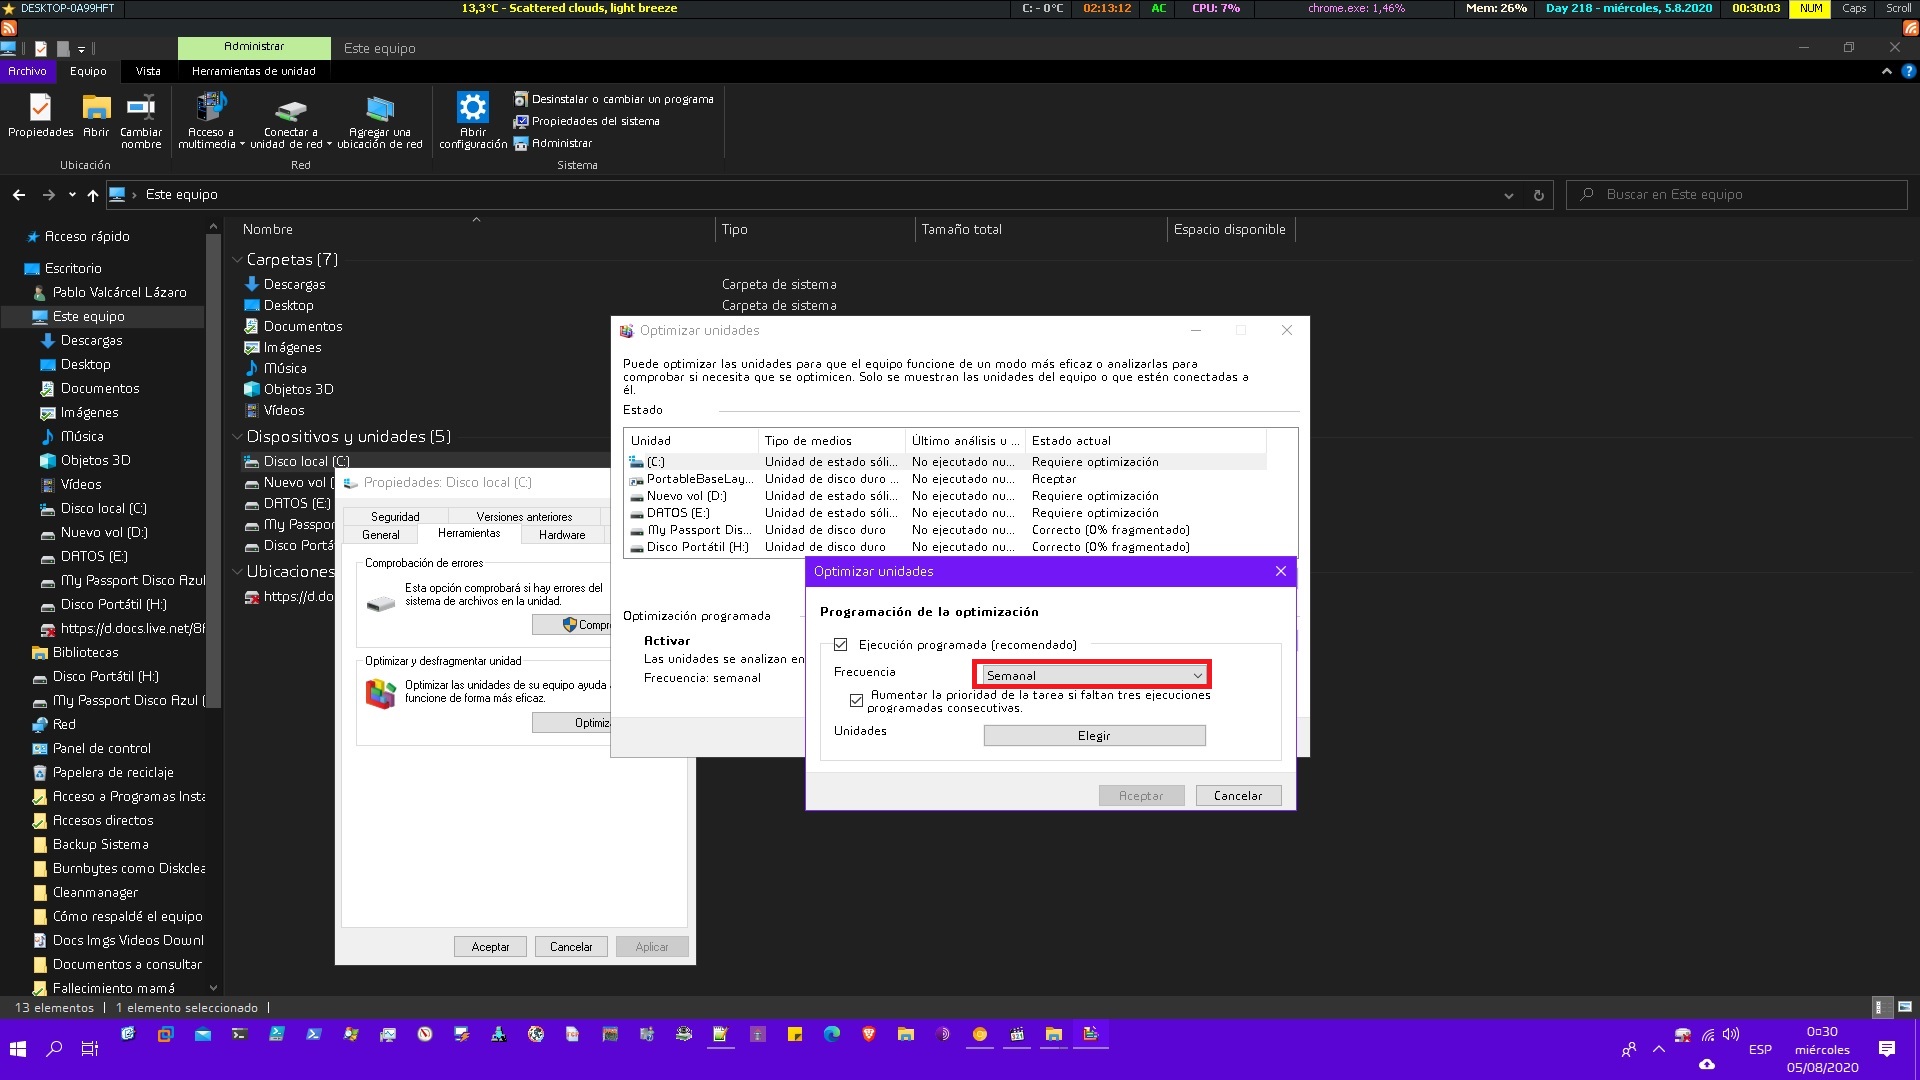1920x1080 pixels.
Task: Click Conectar a unidad de red icon
Action: pos(291,109)
